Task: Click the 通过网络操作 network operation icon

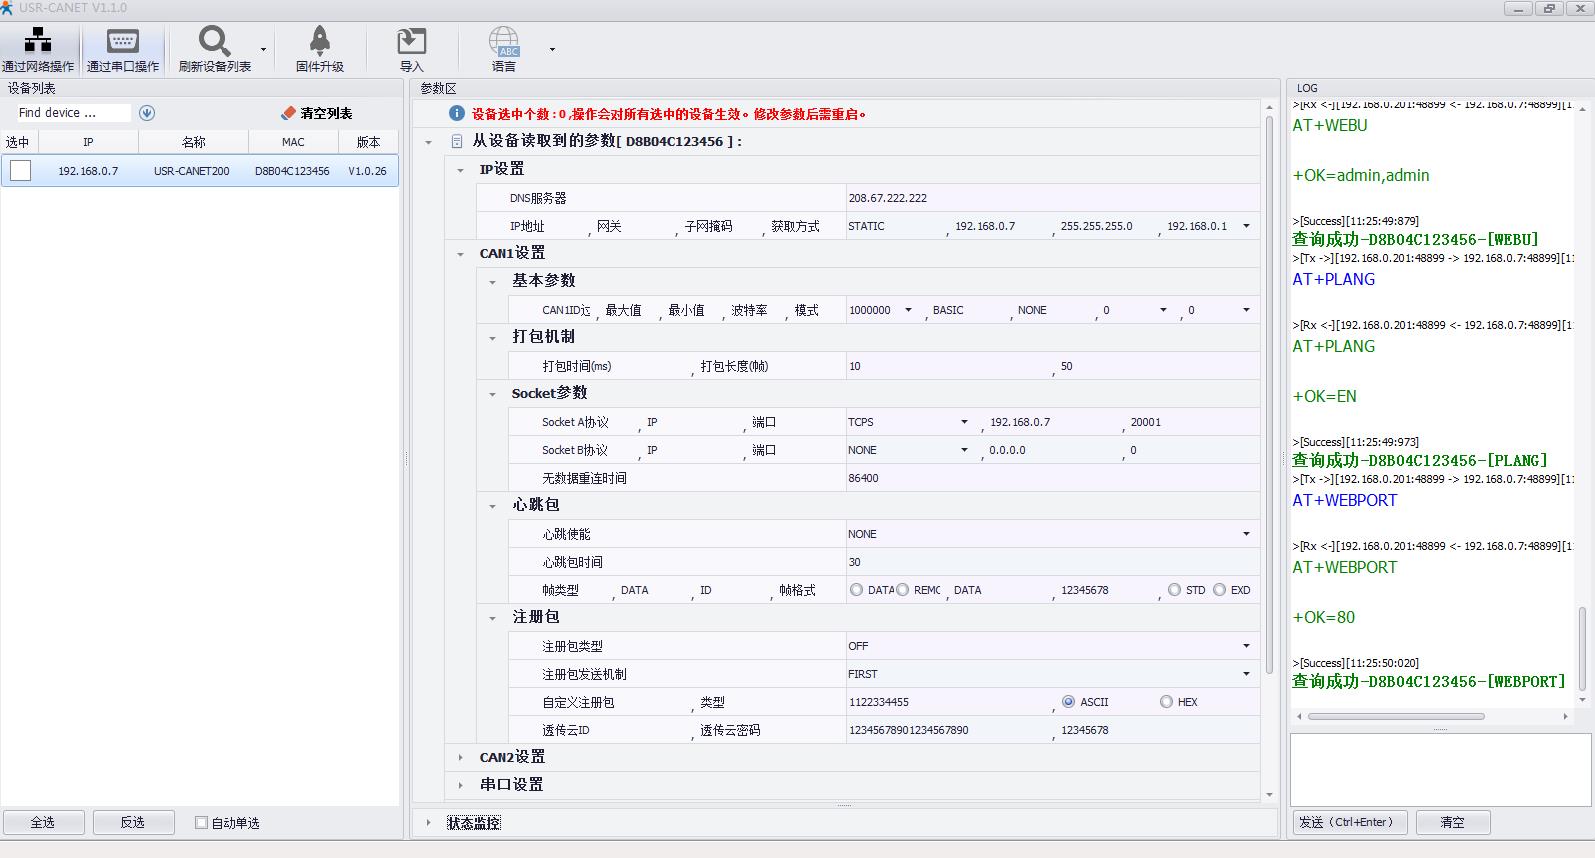Action: coord(38,41)
